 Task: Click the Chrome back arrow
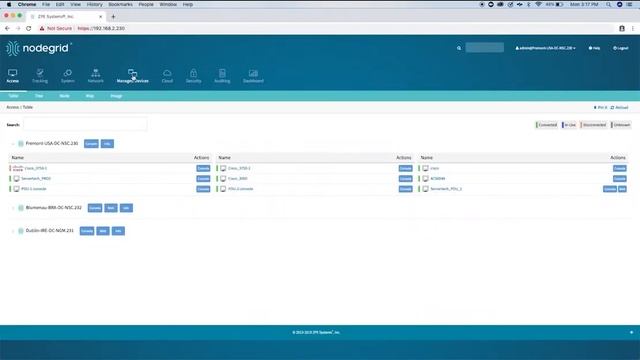click(x=7, y=29)
